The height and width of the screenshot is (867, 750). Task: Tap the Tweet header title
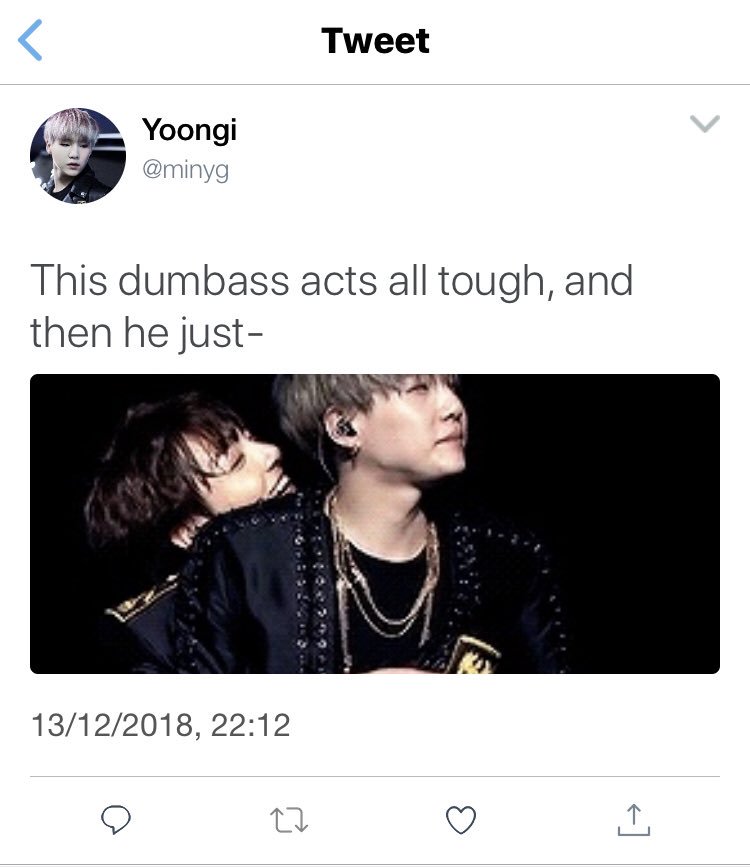point(375,40)
